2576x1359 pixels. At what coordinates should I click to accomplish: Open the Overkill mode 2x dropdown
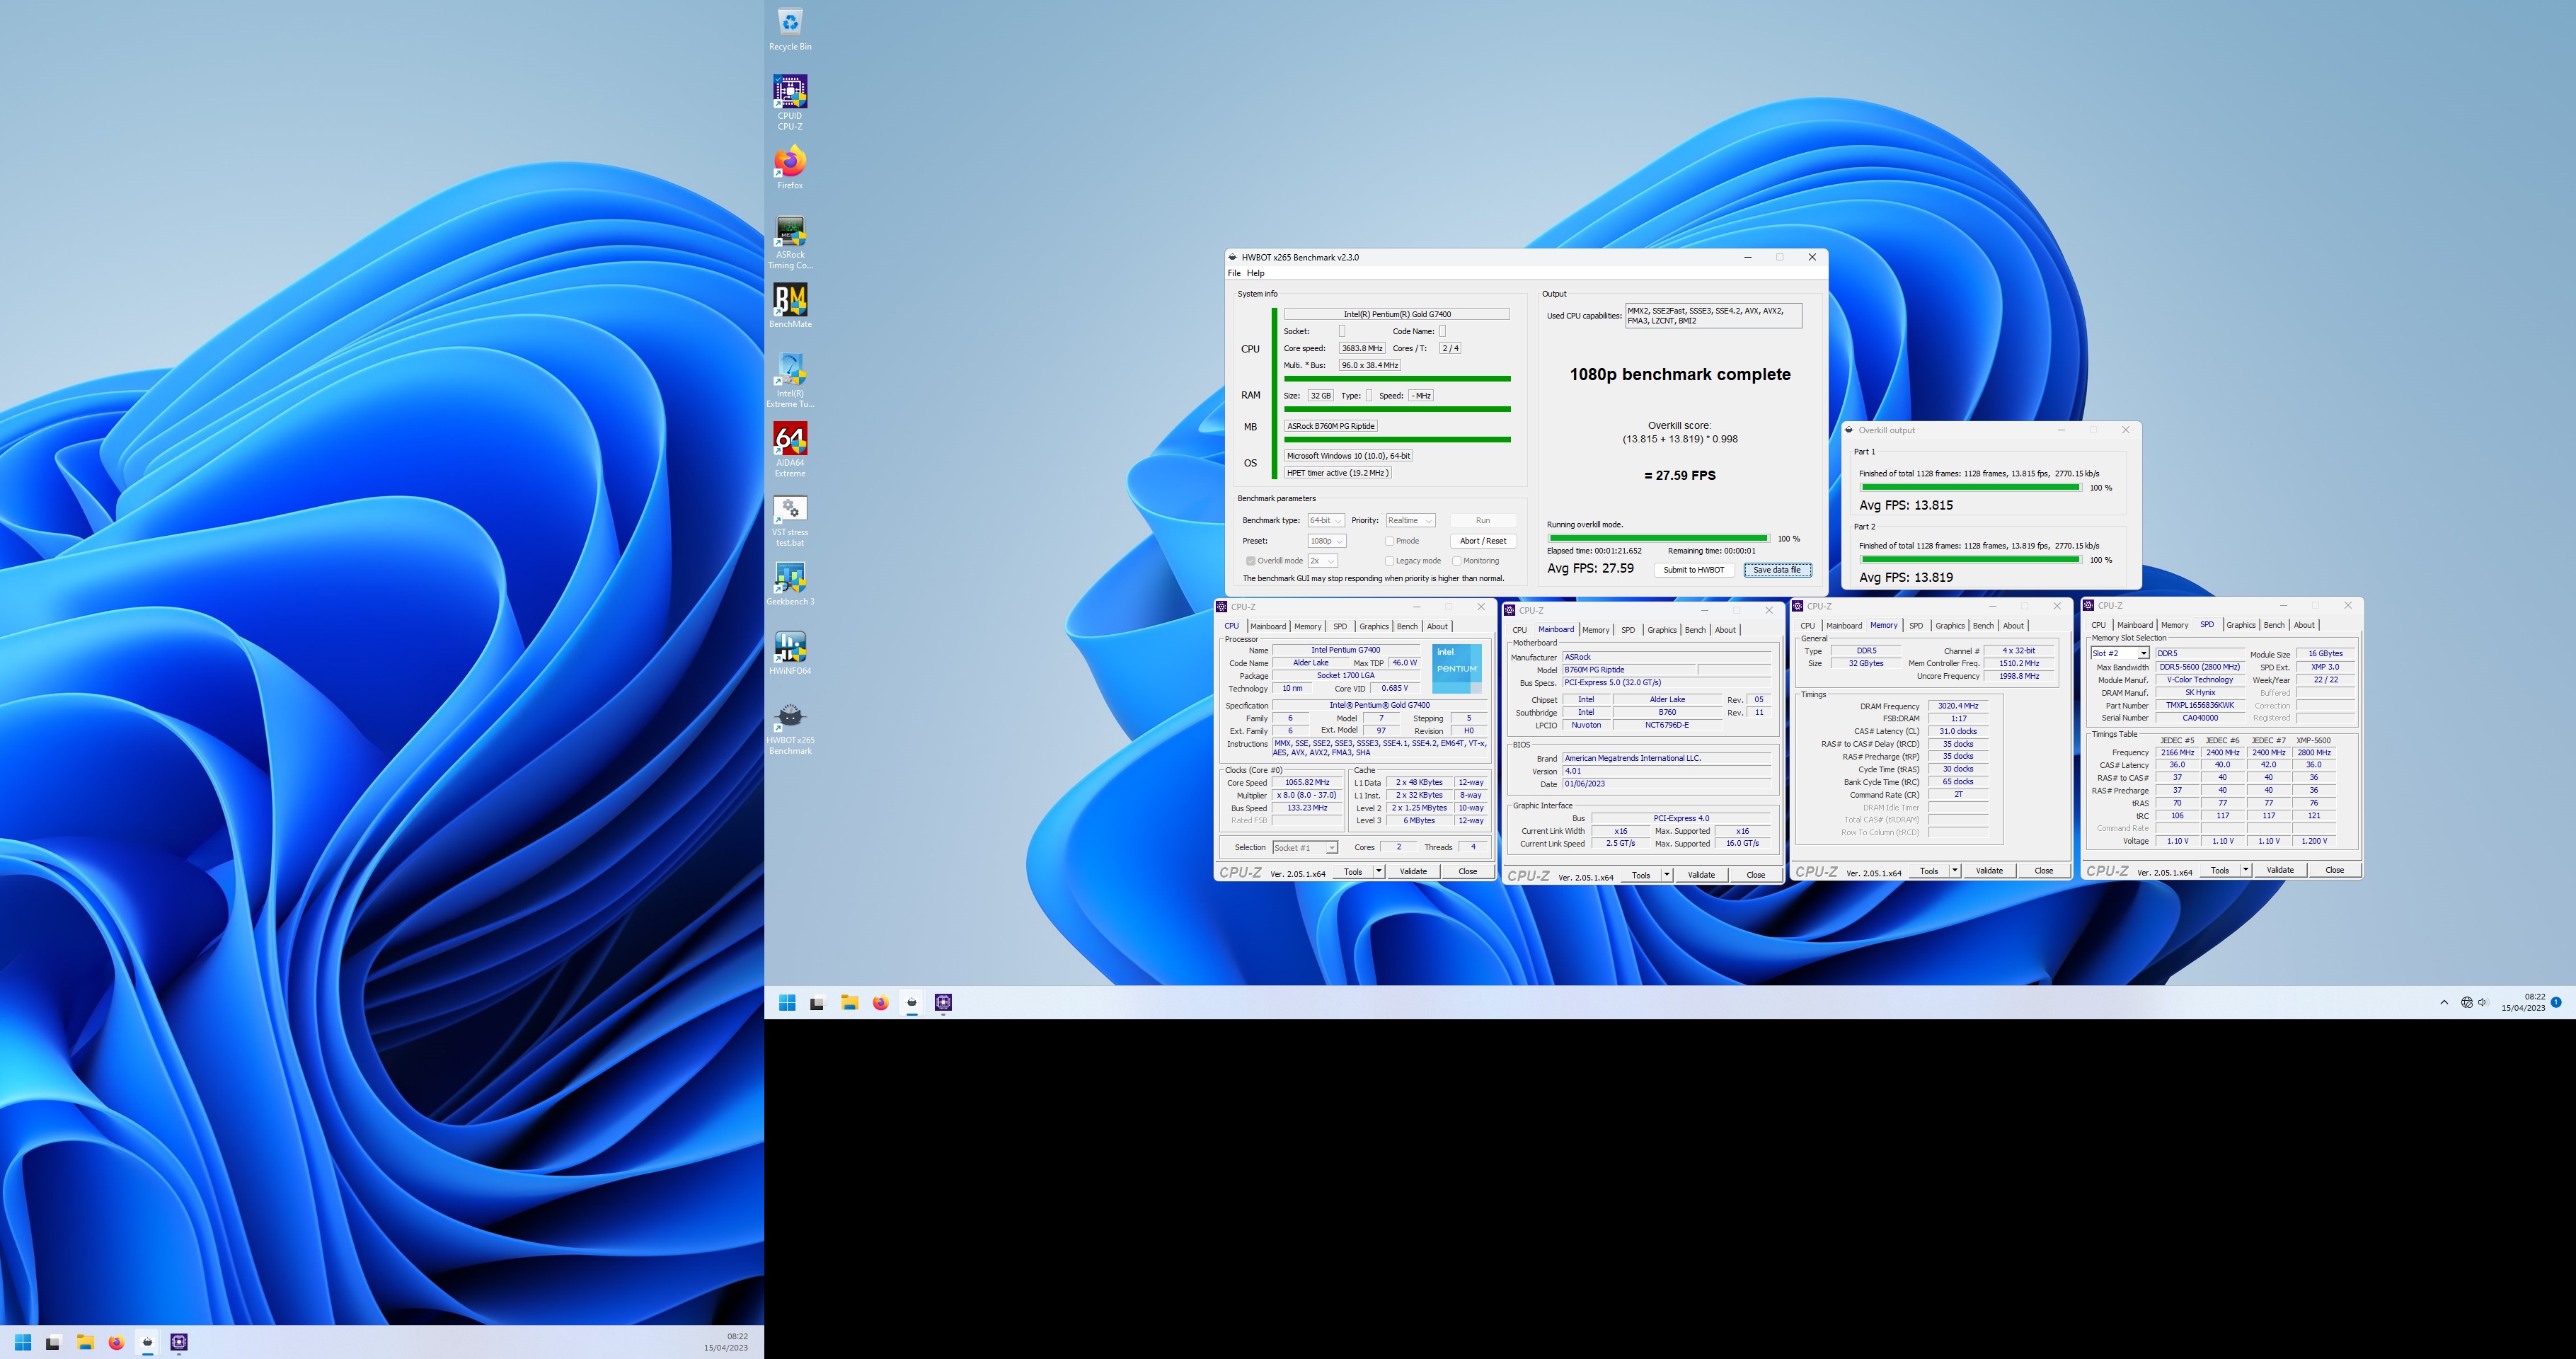click(1322, 561)
